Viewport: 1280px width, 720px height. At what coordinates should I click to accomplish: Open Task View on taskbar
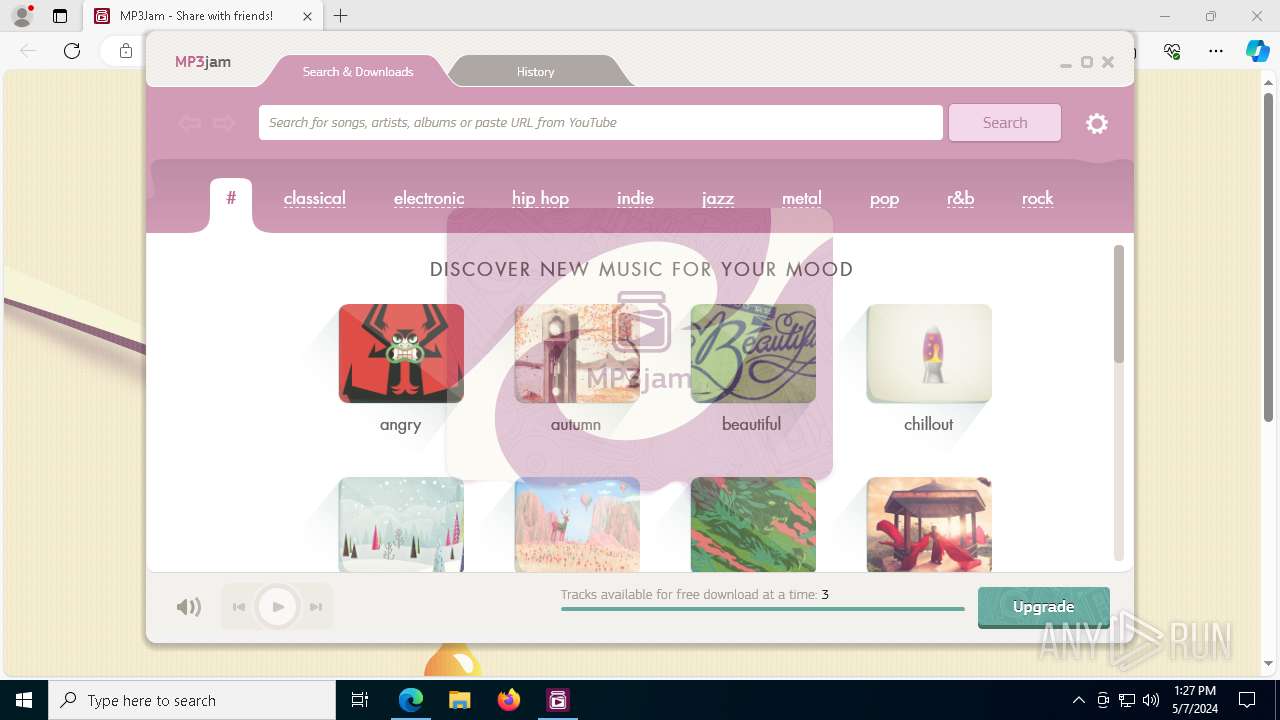pos(360,700)
